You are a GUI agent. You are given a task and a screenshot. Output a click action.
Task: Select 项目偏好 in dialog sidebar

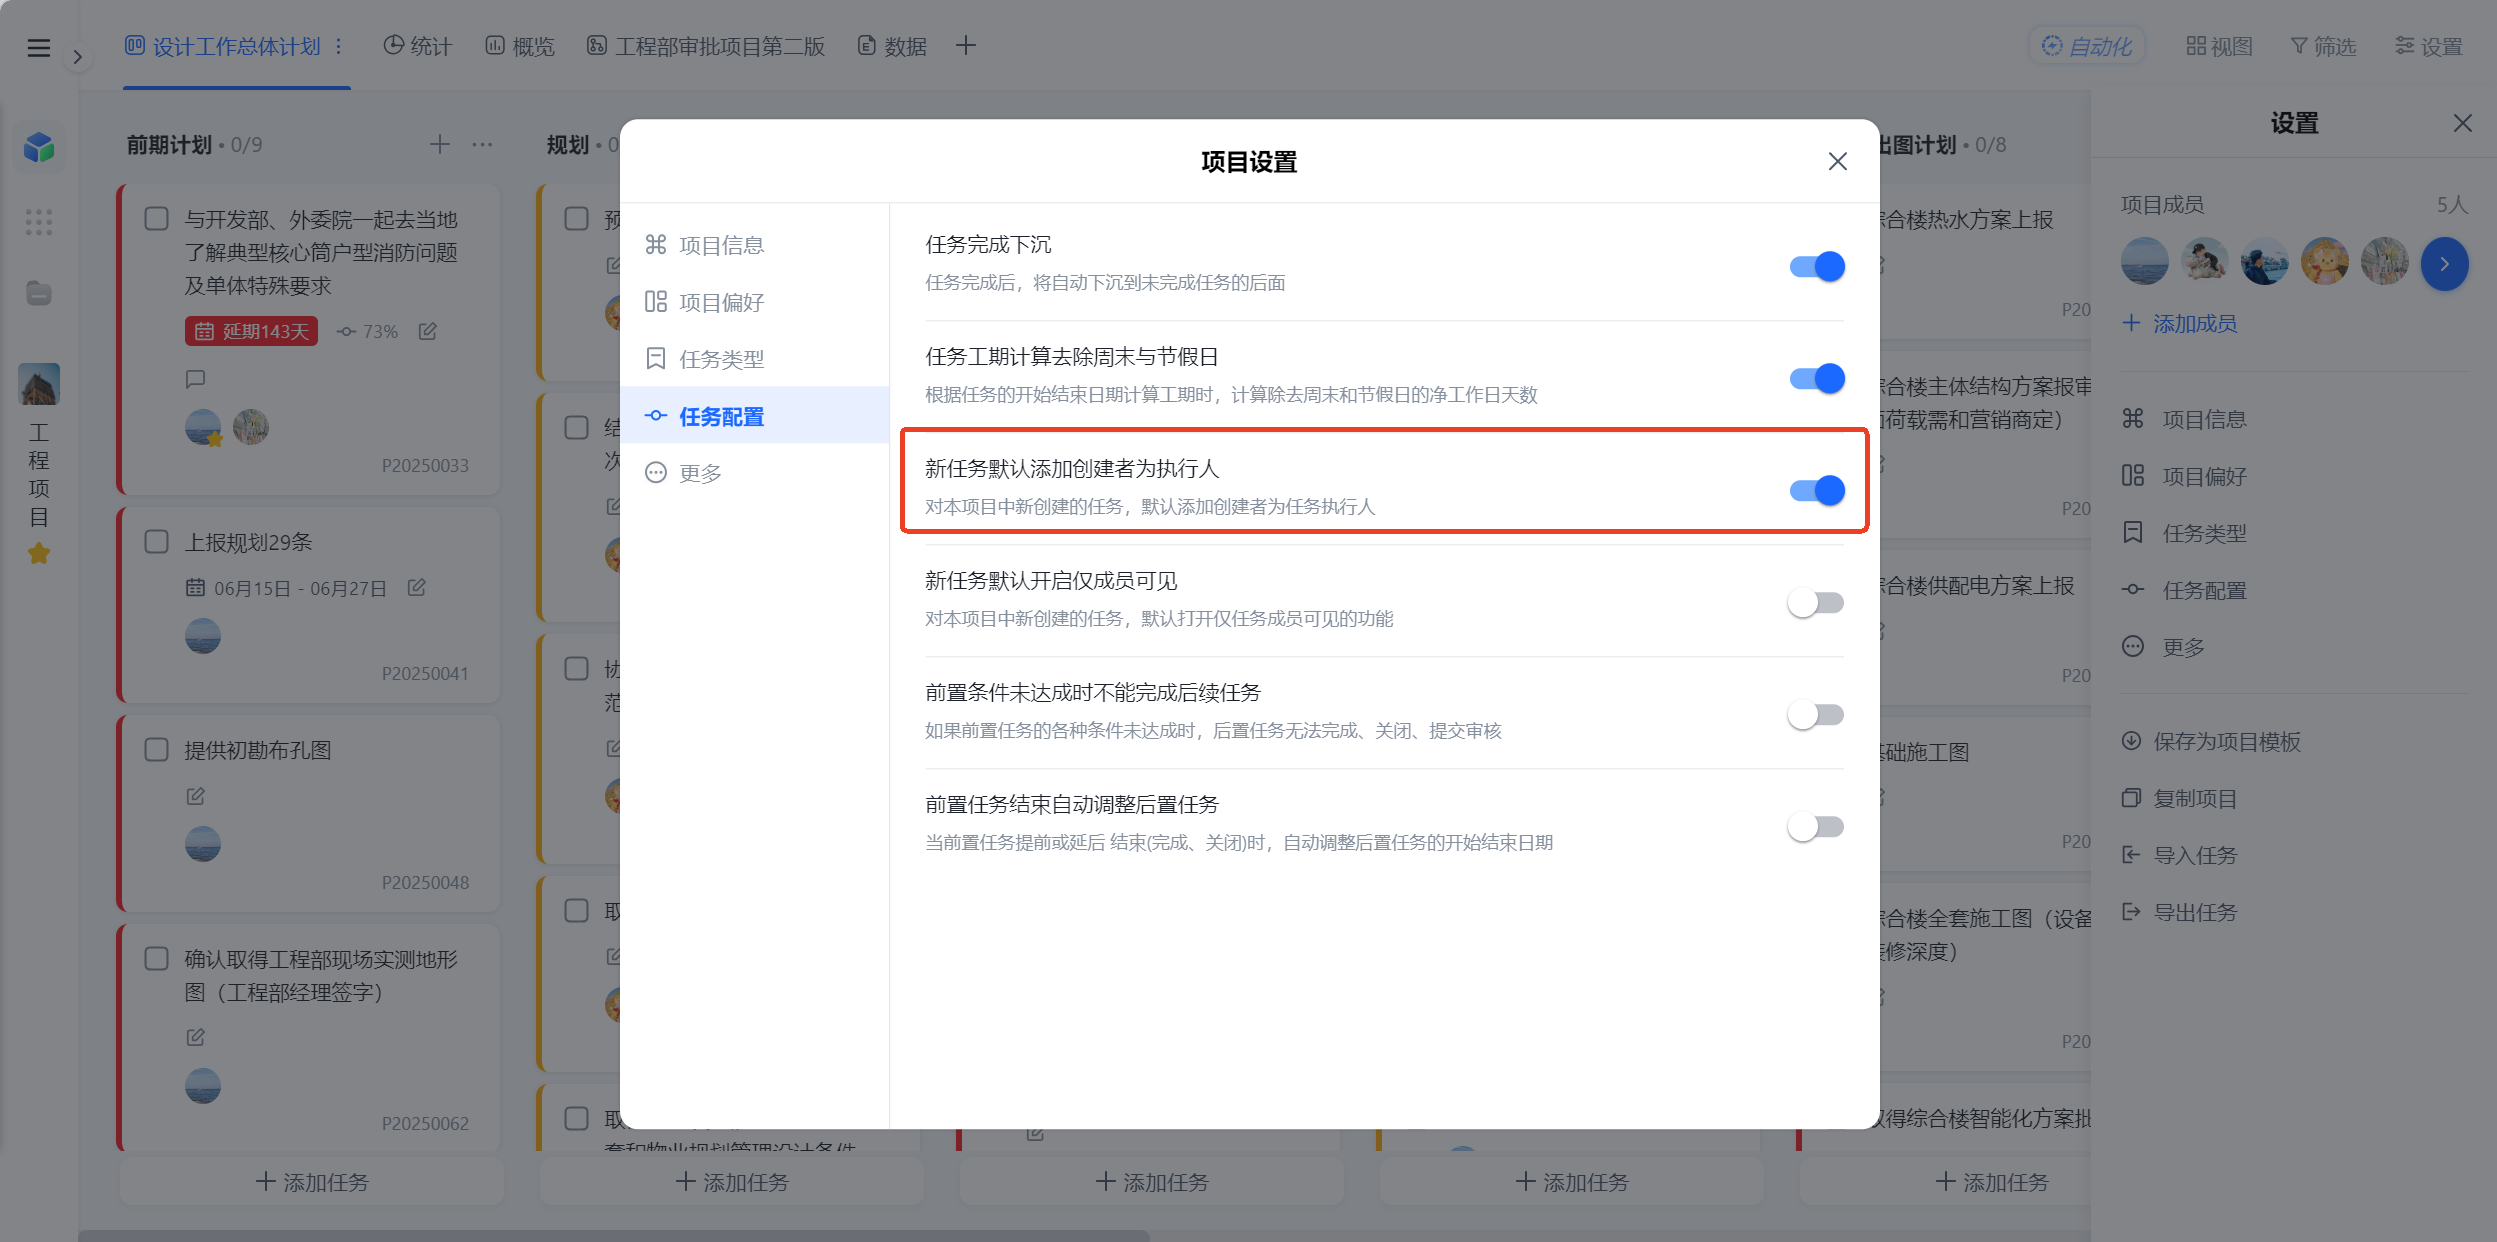754,302
